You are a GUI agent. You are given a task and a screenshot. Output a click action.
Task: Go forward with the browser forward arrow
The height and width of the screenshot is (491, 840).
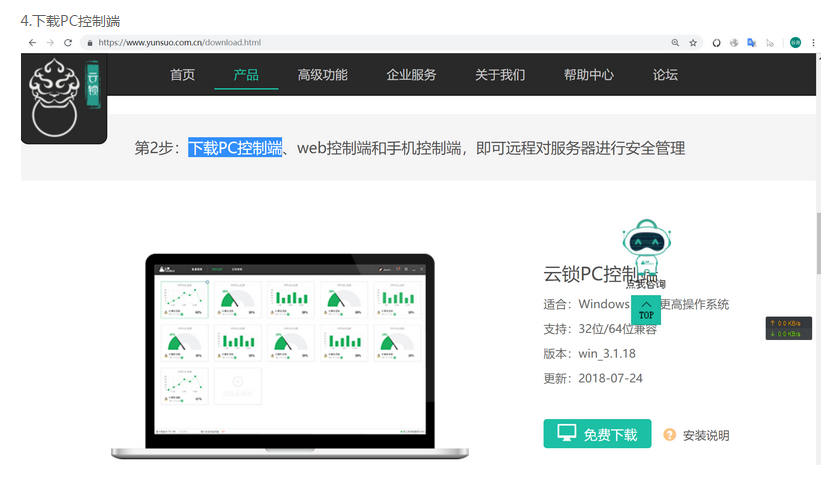(x=50, y=42)
